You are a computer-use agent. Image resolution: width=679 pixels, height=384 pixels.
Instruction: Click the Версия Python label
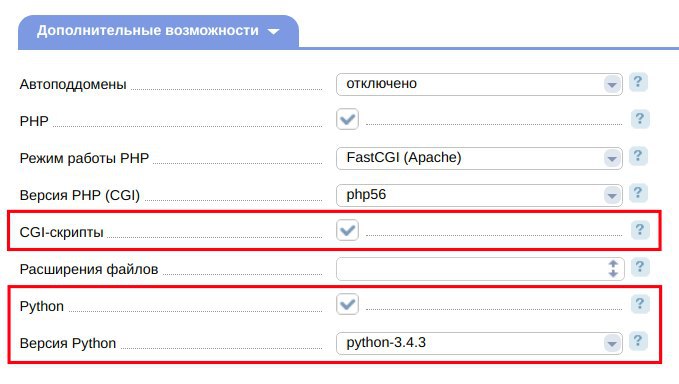pyautogui.click(x=68, y=343)
